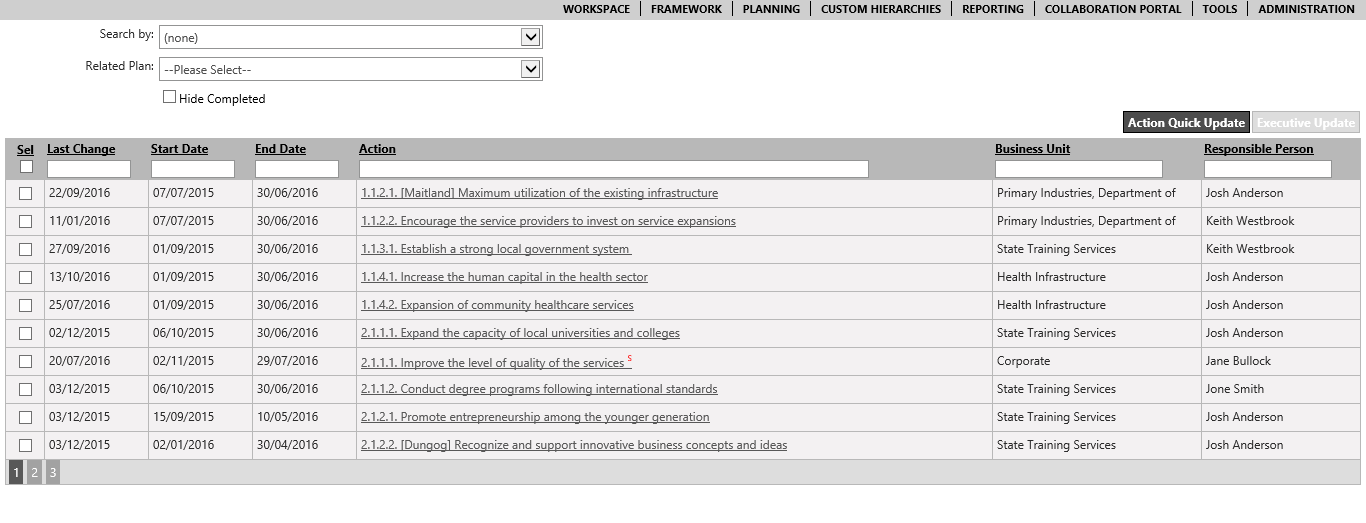Click the Action Quick Update button
The image size is (1366, 523).
coord(1186,123)
